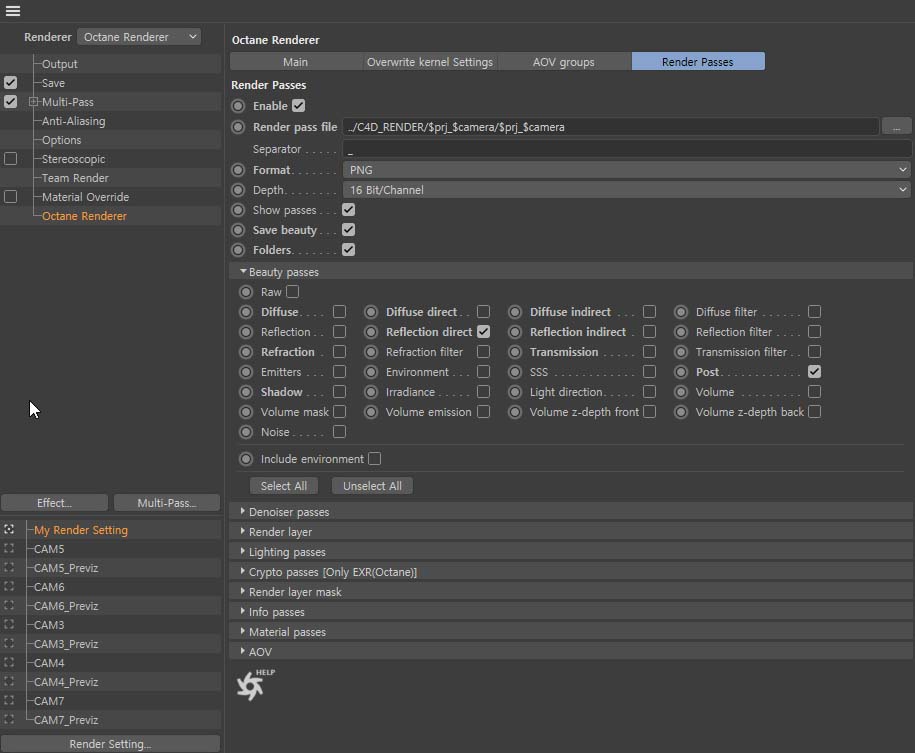
Task: Click the animation dot next to Format
Action: [x=238, y=170]
